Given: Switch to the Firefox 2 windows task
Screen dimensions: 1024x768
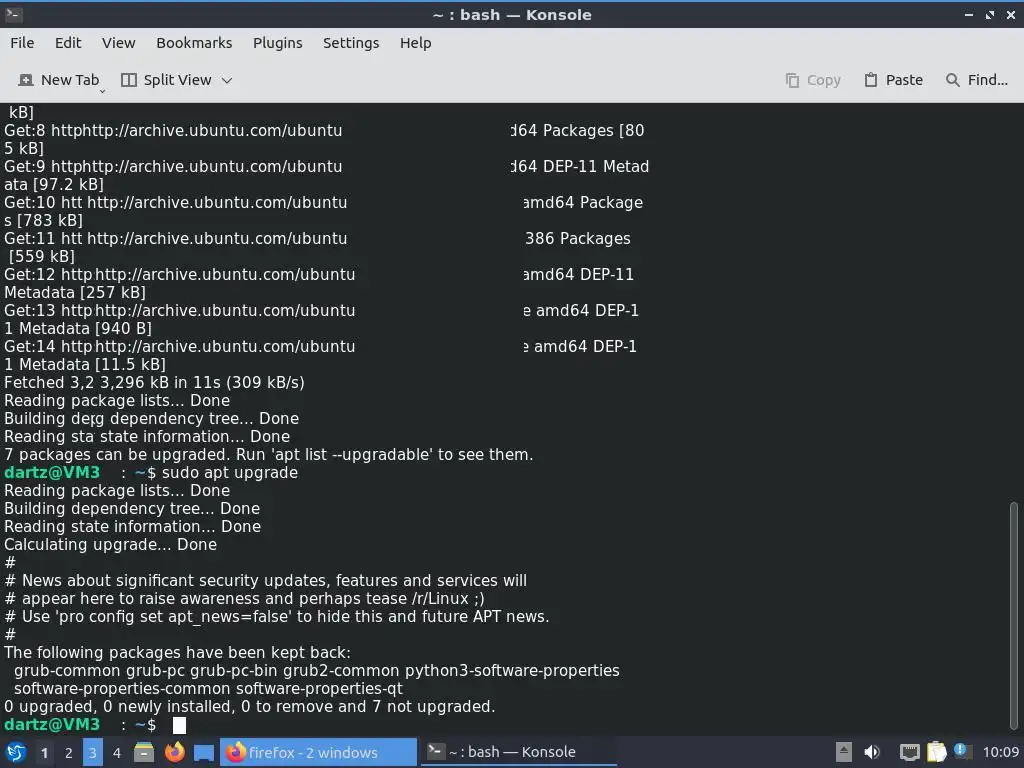Looking at the screenshot, I should [319, 752].
